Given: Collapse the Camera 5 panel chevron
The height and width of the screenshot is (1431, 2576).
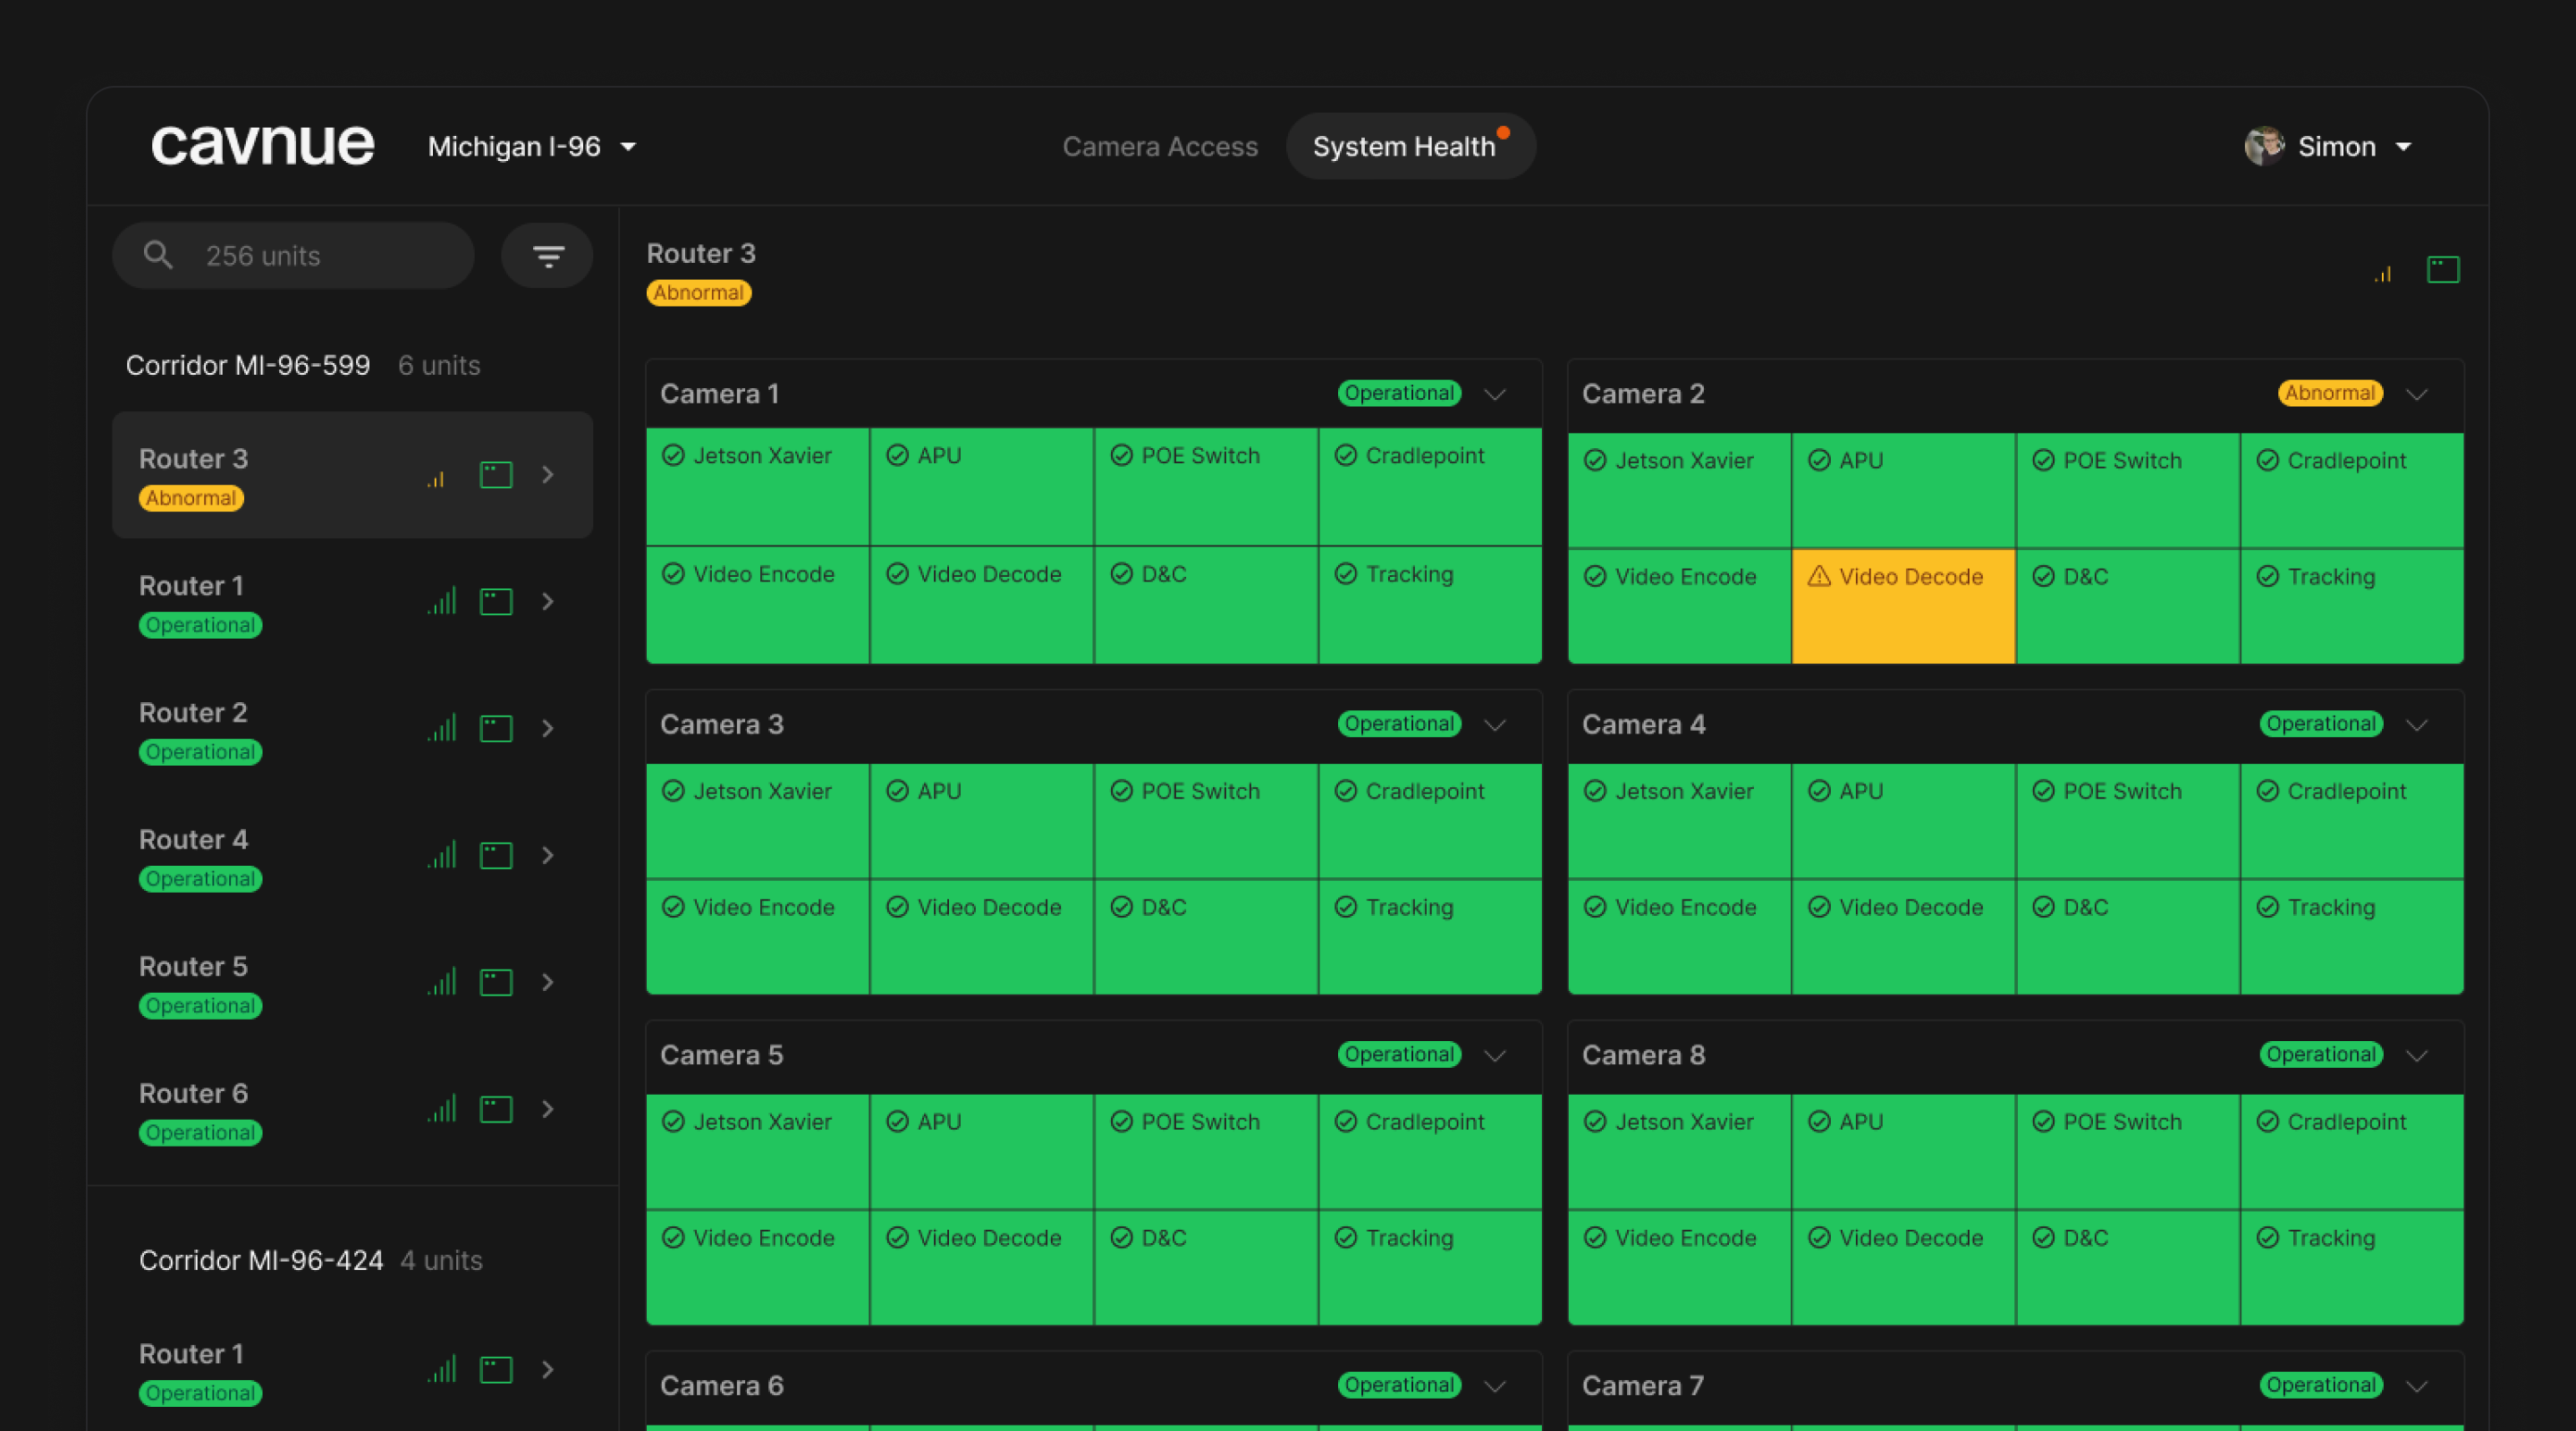Looking at the screenshot, I should pos(1495,1056).
